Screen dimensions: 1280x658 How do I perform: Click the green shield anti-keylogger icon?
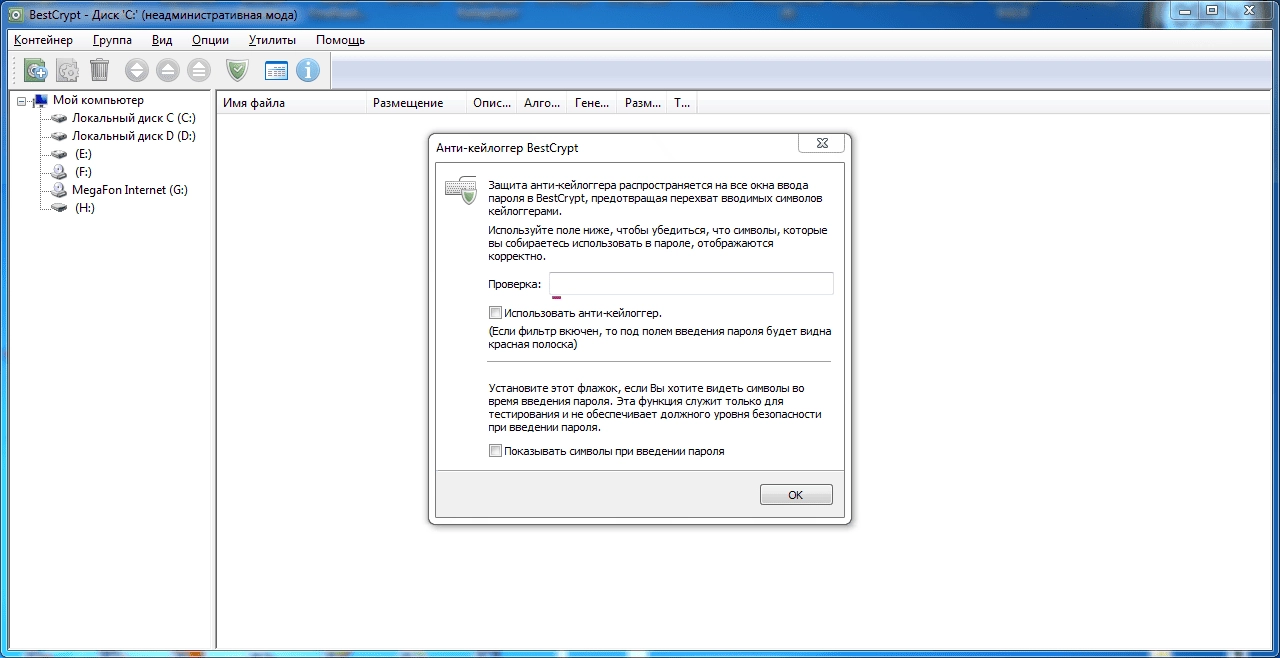tap(237, 70)
